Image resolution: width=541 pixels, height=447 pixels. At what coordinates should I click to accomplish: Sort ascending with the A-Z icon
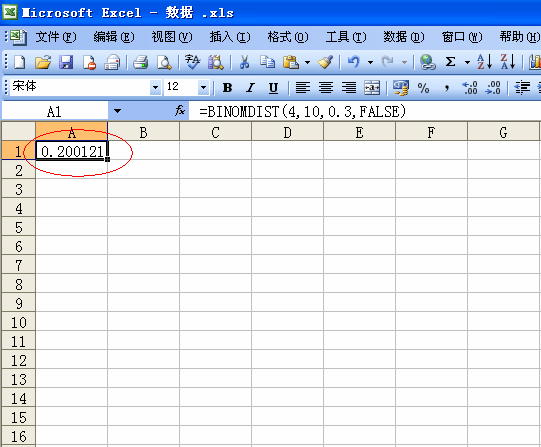pos(484,62)
